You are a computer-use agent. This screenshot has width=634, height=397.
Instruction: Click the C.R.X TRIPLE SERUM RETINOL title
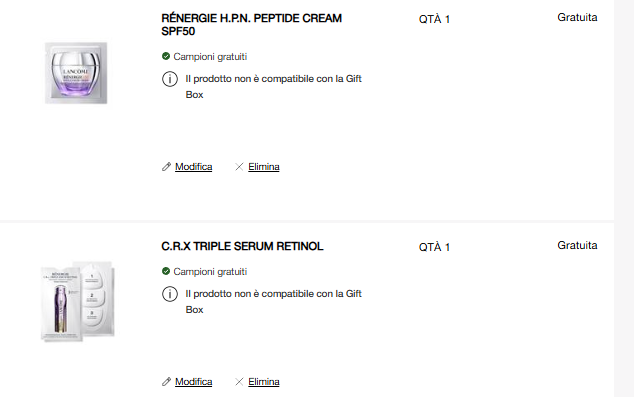(x=242, y=246)
